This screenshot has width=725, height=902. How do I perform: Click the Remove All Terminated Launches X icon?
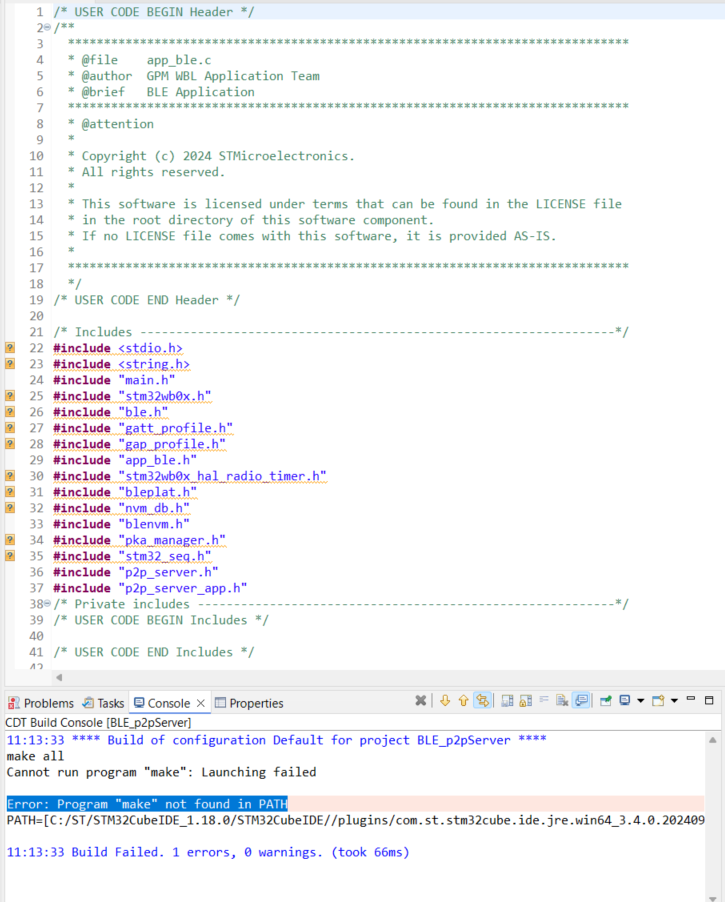coord(421,701)
